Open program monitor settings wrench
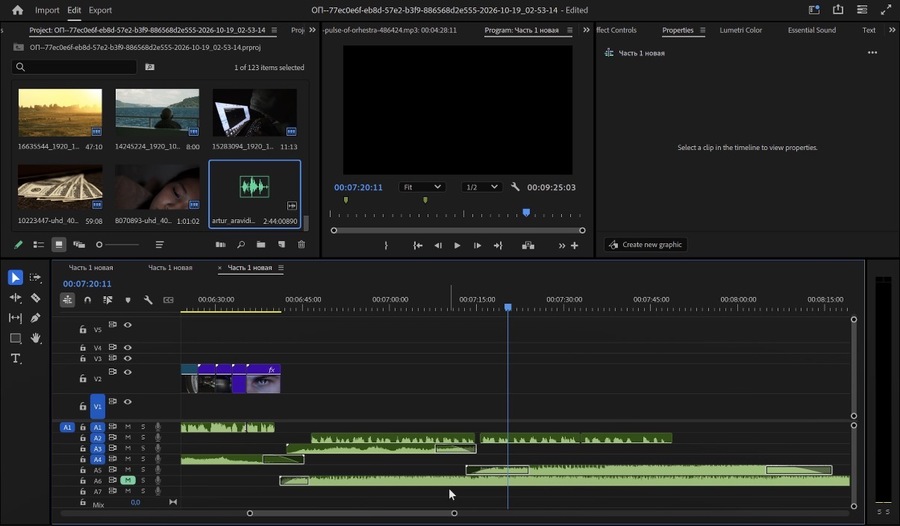This screenshot has width=900, height=526. [x=515, y=187]
